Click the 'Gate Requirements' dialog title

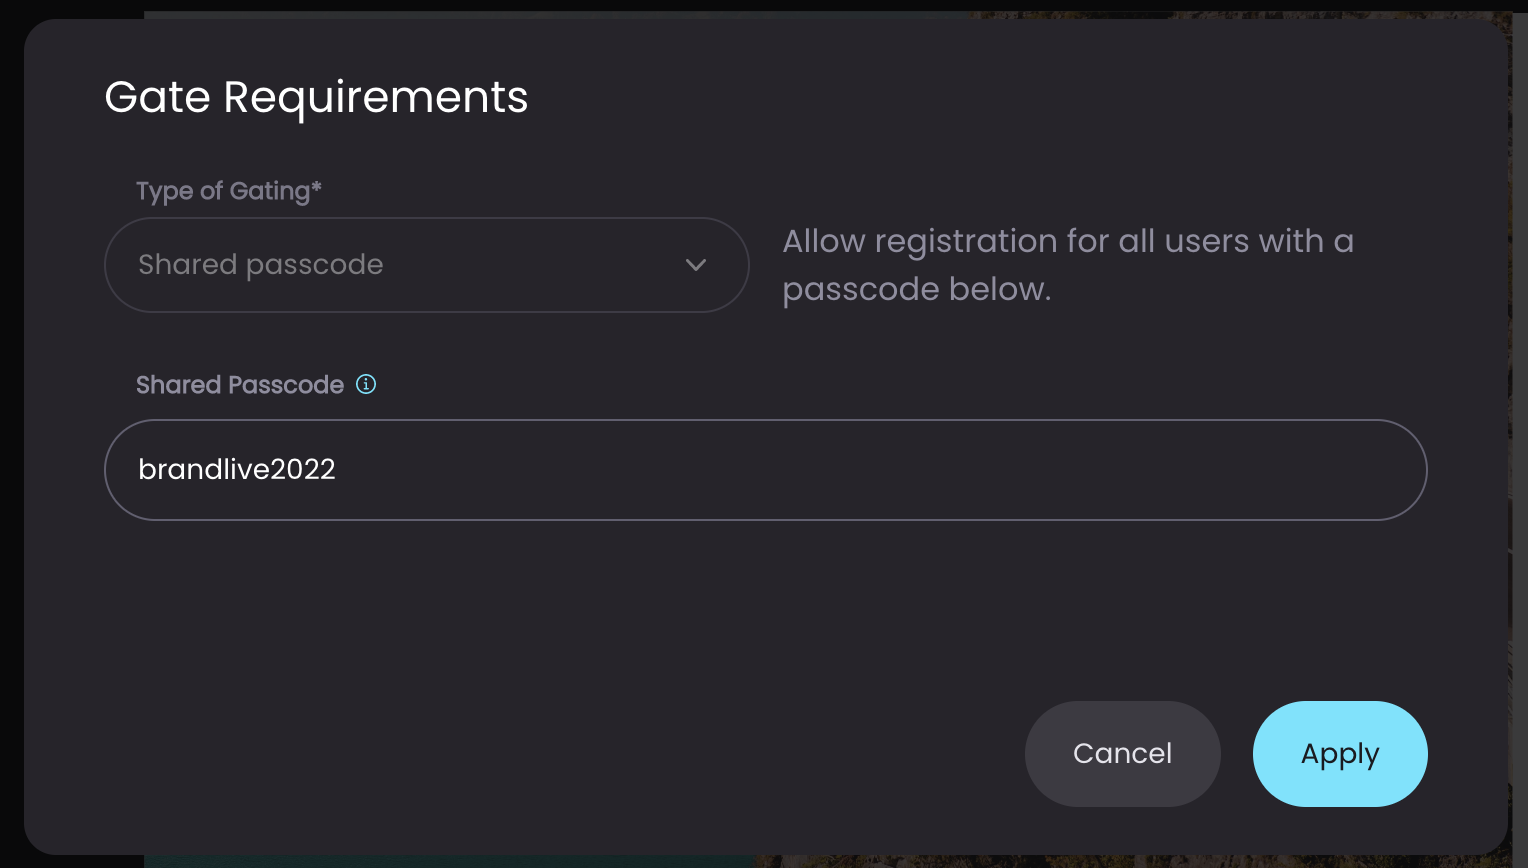316,97
